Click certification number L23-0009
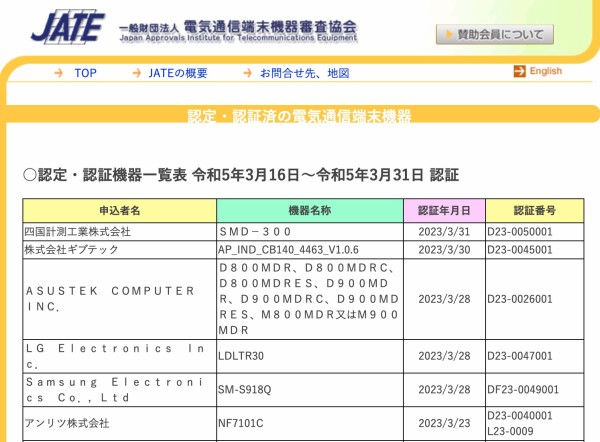The width and height of the screenshot is (600, 442). click(510, 431)
